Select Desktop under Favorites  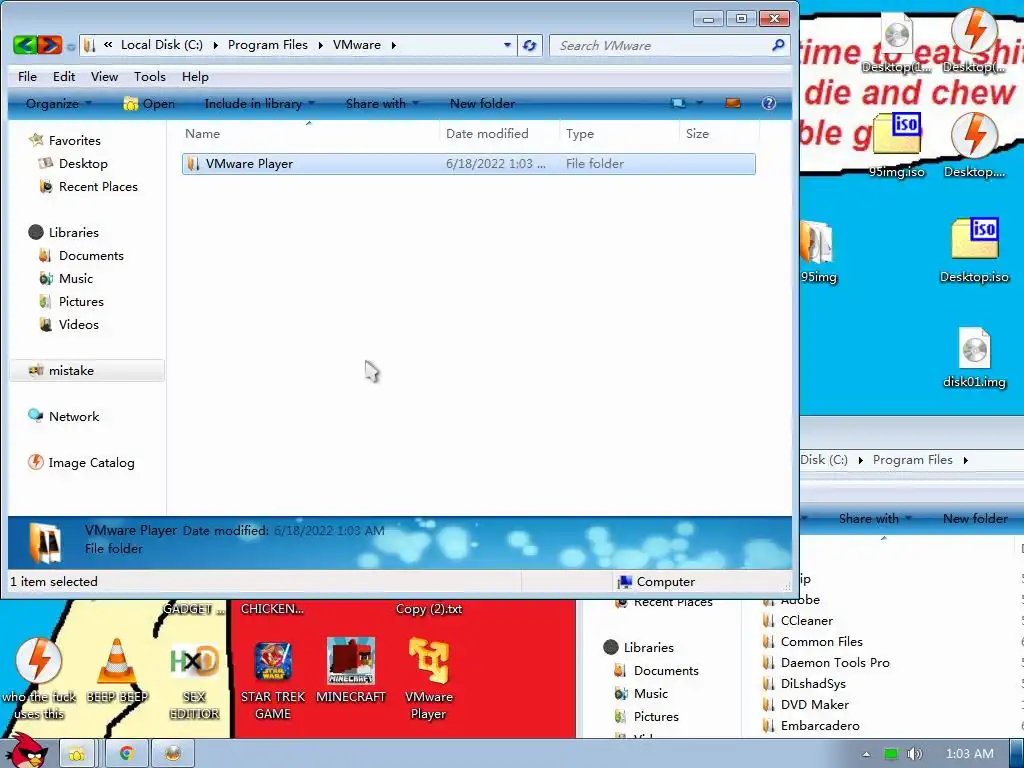click(x=83, y=164)
